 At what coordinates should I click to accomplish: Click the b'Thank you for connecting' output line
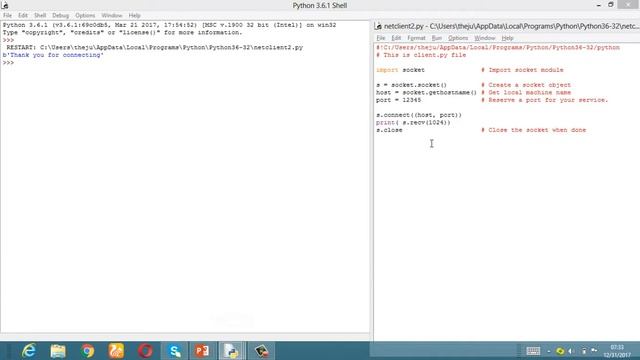point(53,55)
